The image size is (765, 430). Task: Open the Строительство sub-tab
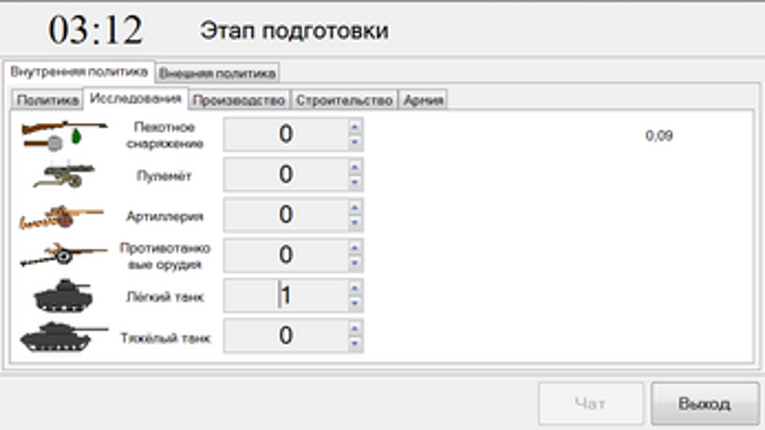344,100
